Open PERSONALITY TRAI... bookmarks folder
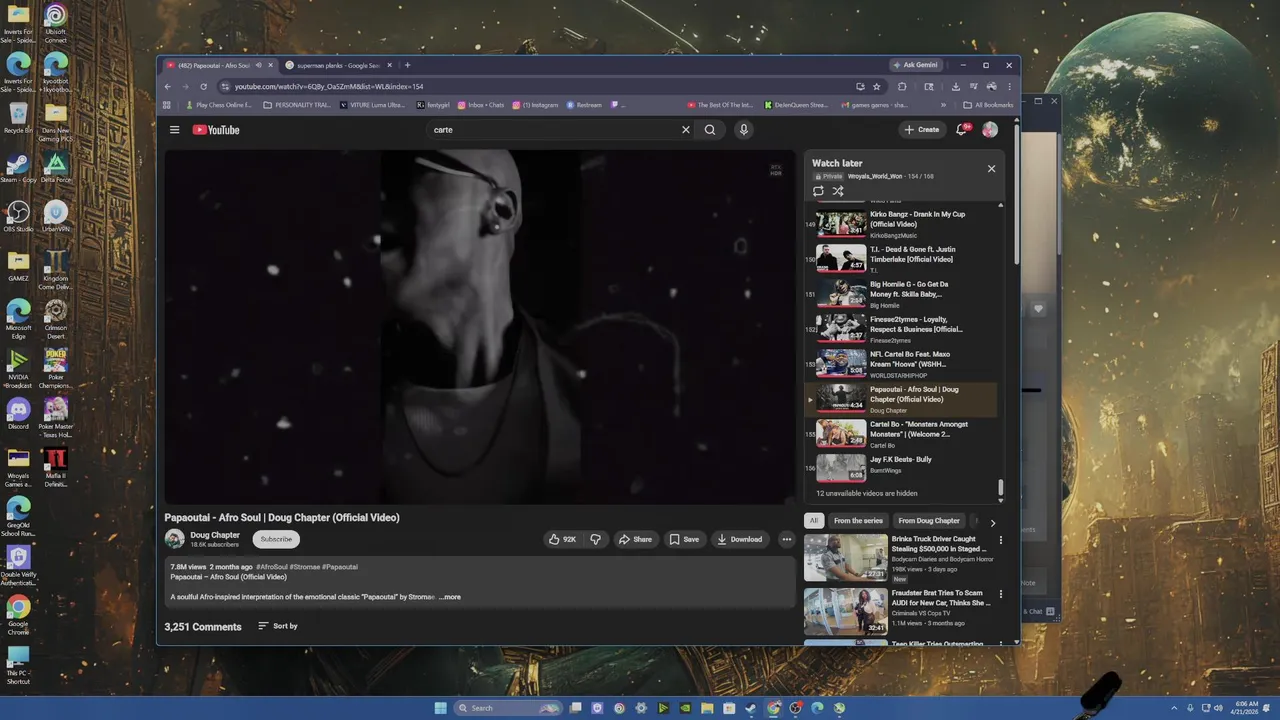 pyautogui.click(x=297, y=105)
